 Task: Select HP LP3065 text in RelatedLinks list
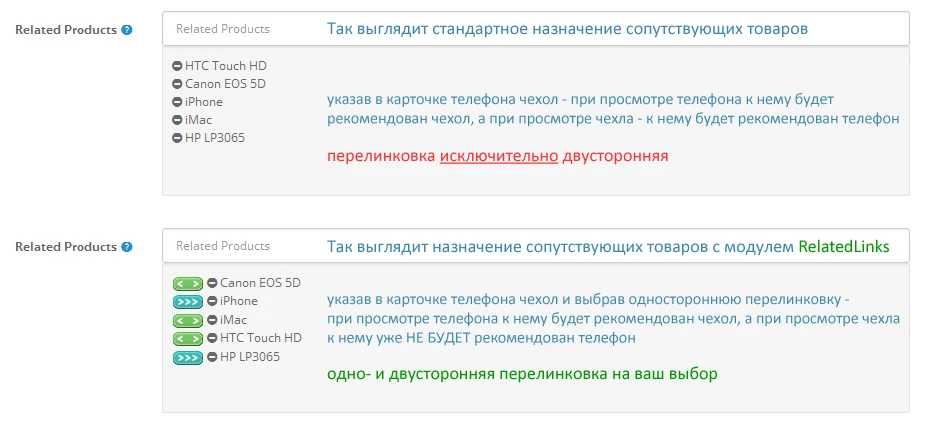click(x=250, y=357)
